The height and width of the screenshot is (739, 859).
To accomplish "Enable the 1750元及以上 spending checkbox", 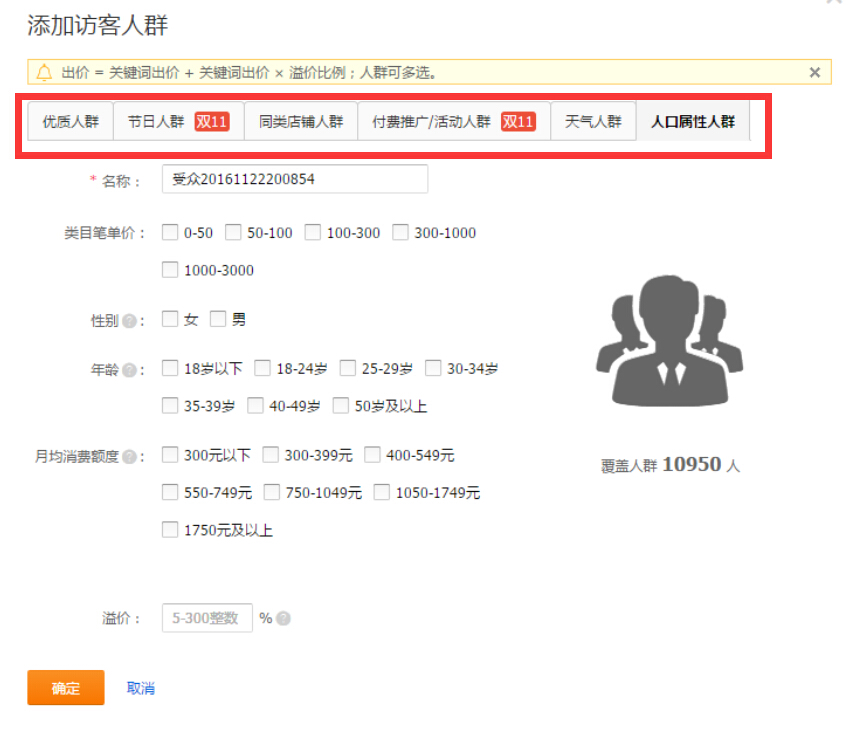I will (170, 530).
